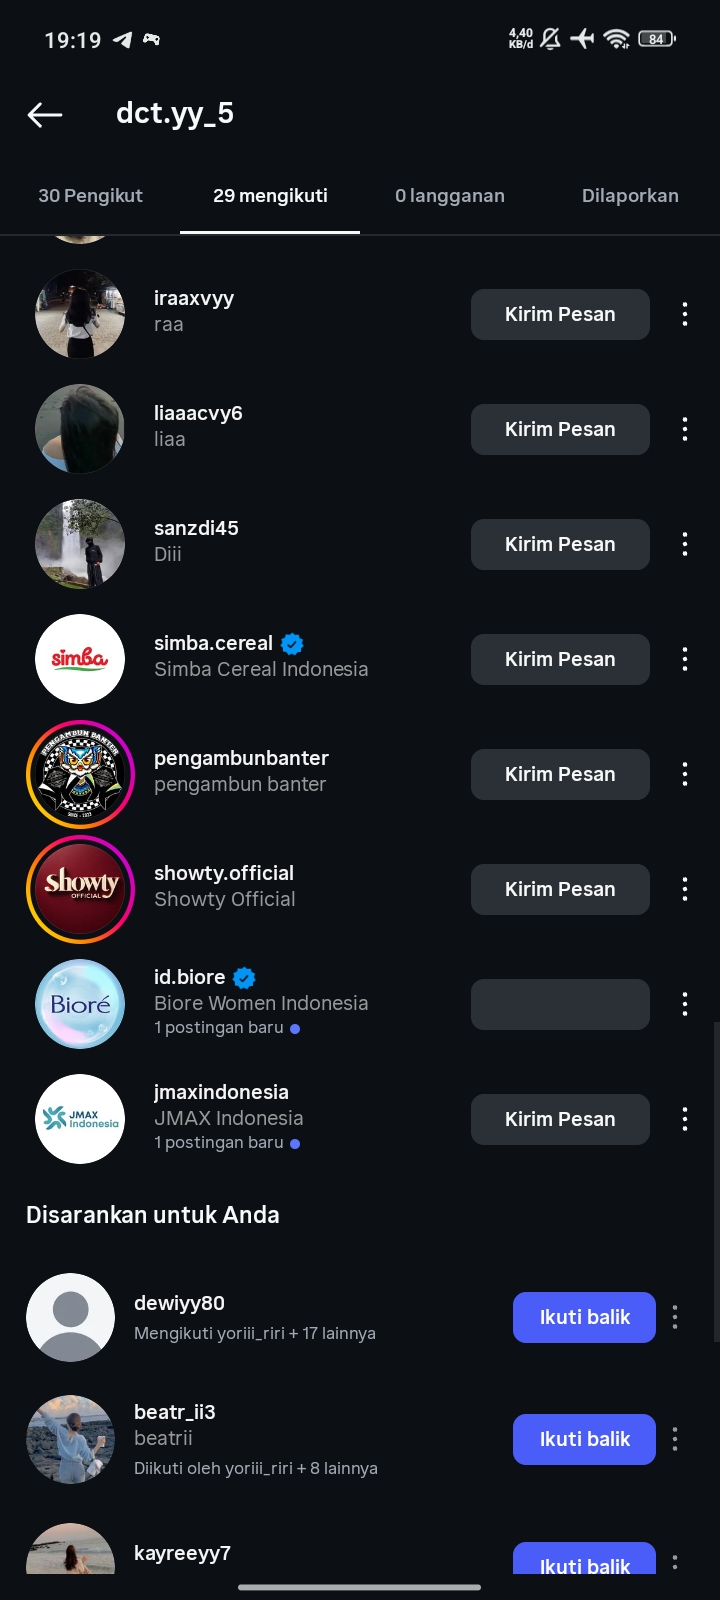Open more options for sanzdi45

click(x=685, y=544)
